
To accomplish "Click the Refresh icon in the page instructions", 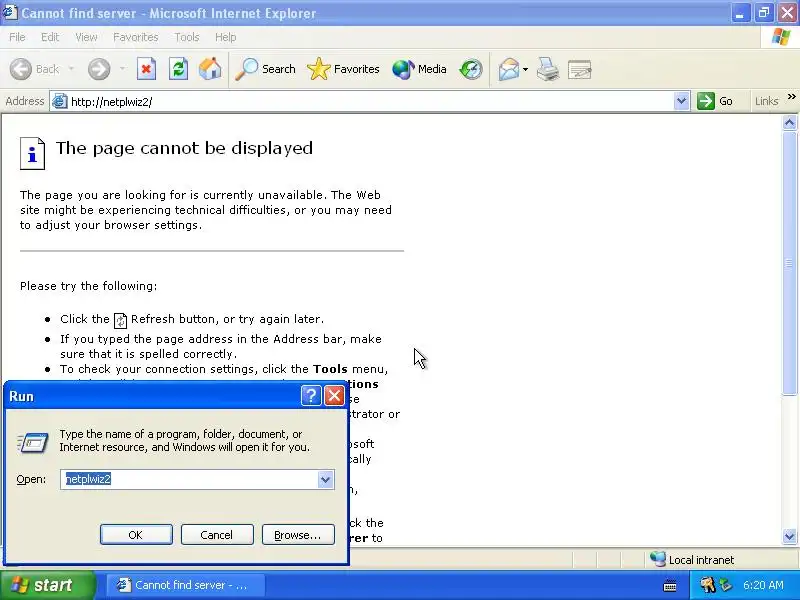I will pos(120,320).
